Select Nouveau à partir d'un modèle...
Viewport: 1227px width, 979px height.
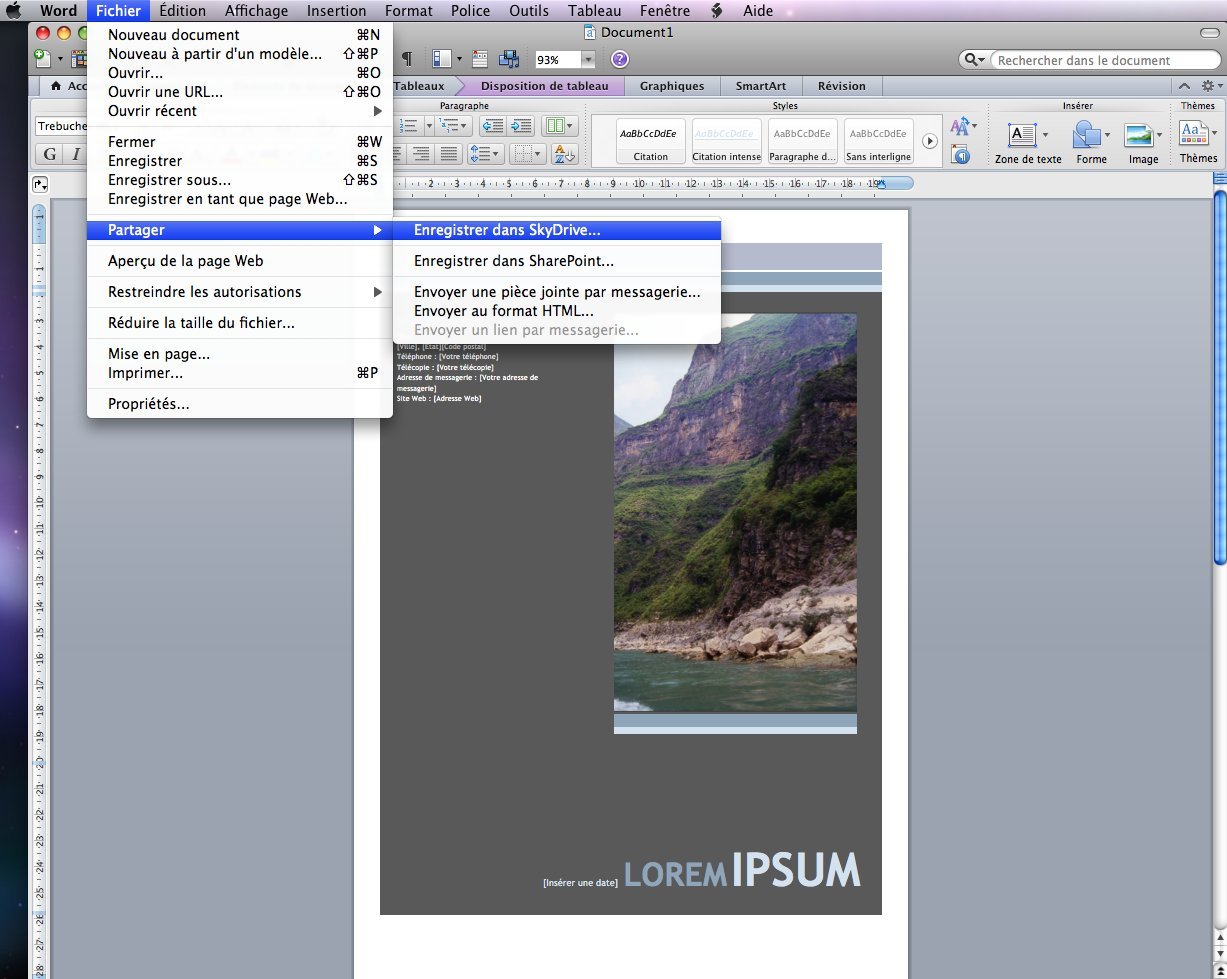(x=240, y=54)
